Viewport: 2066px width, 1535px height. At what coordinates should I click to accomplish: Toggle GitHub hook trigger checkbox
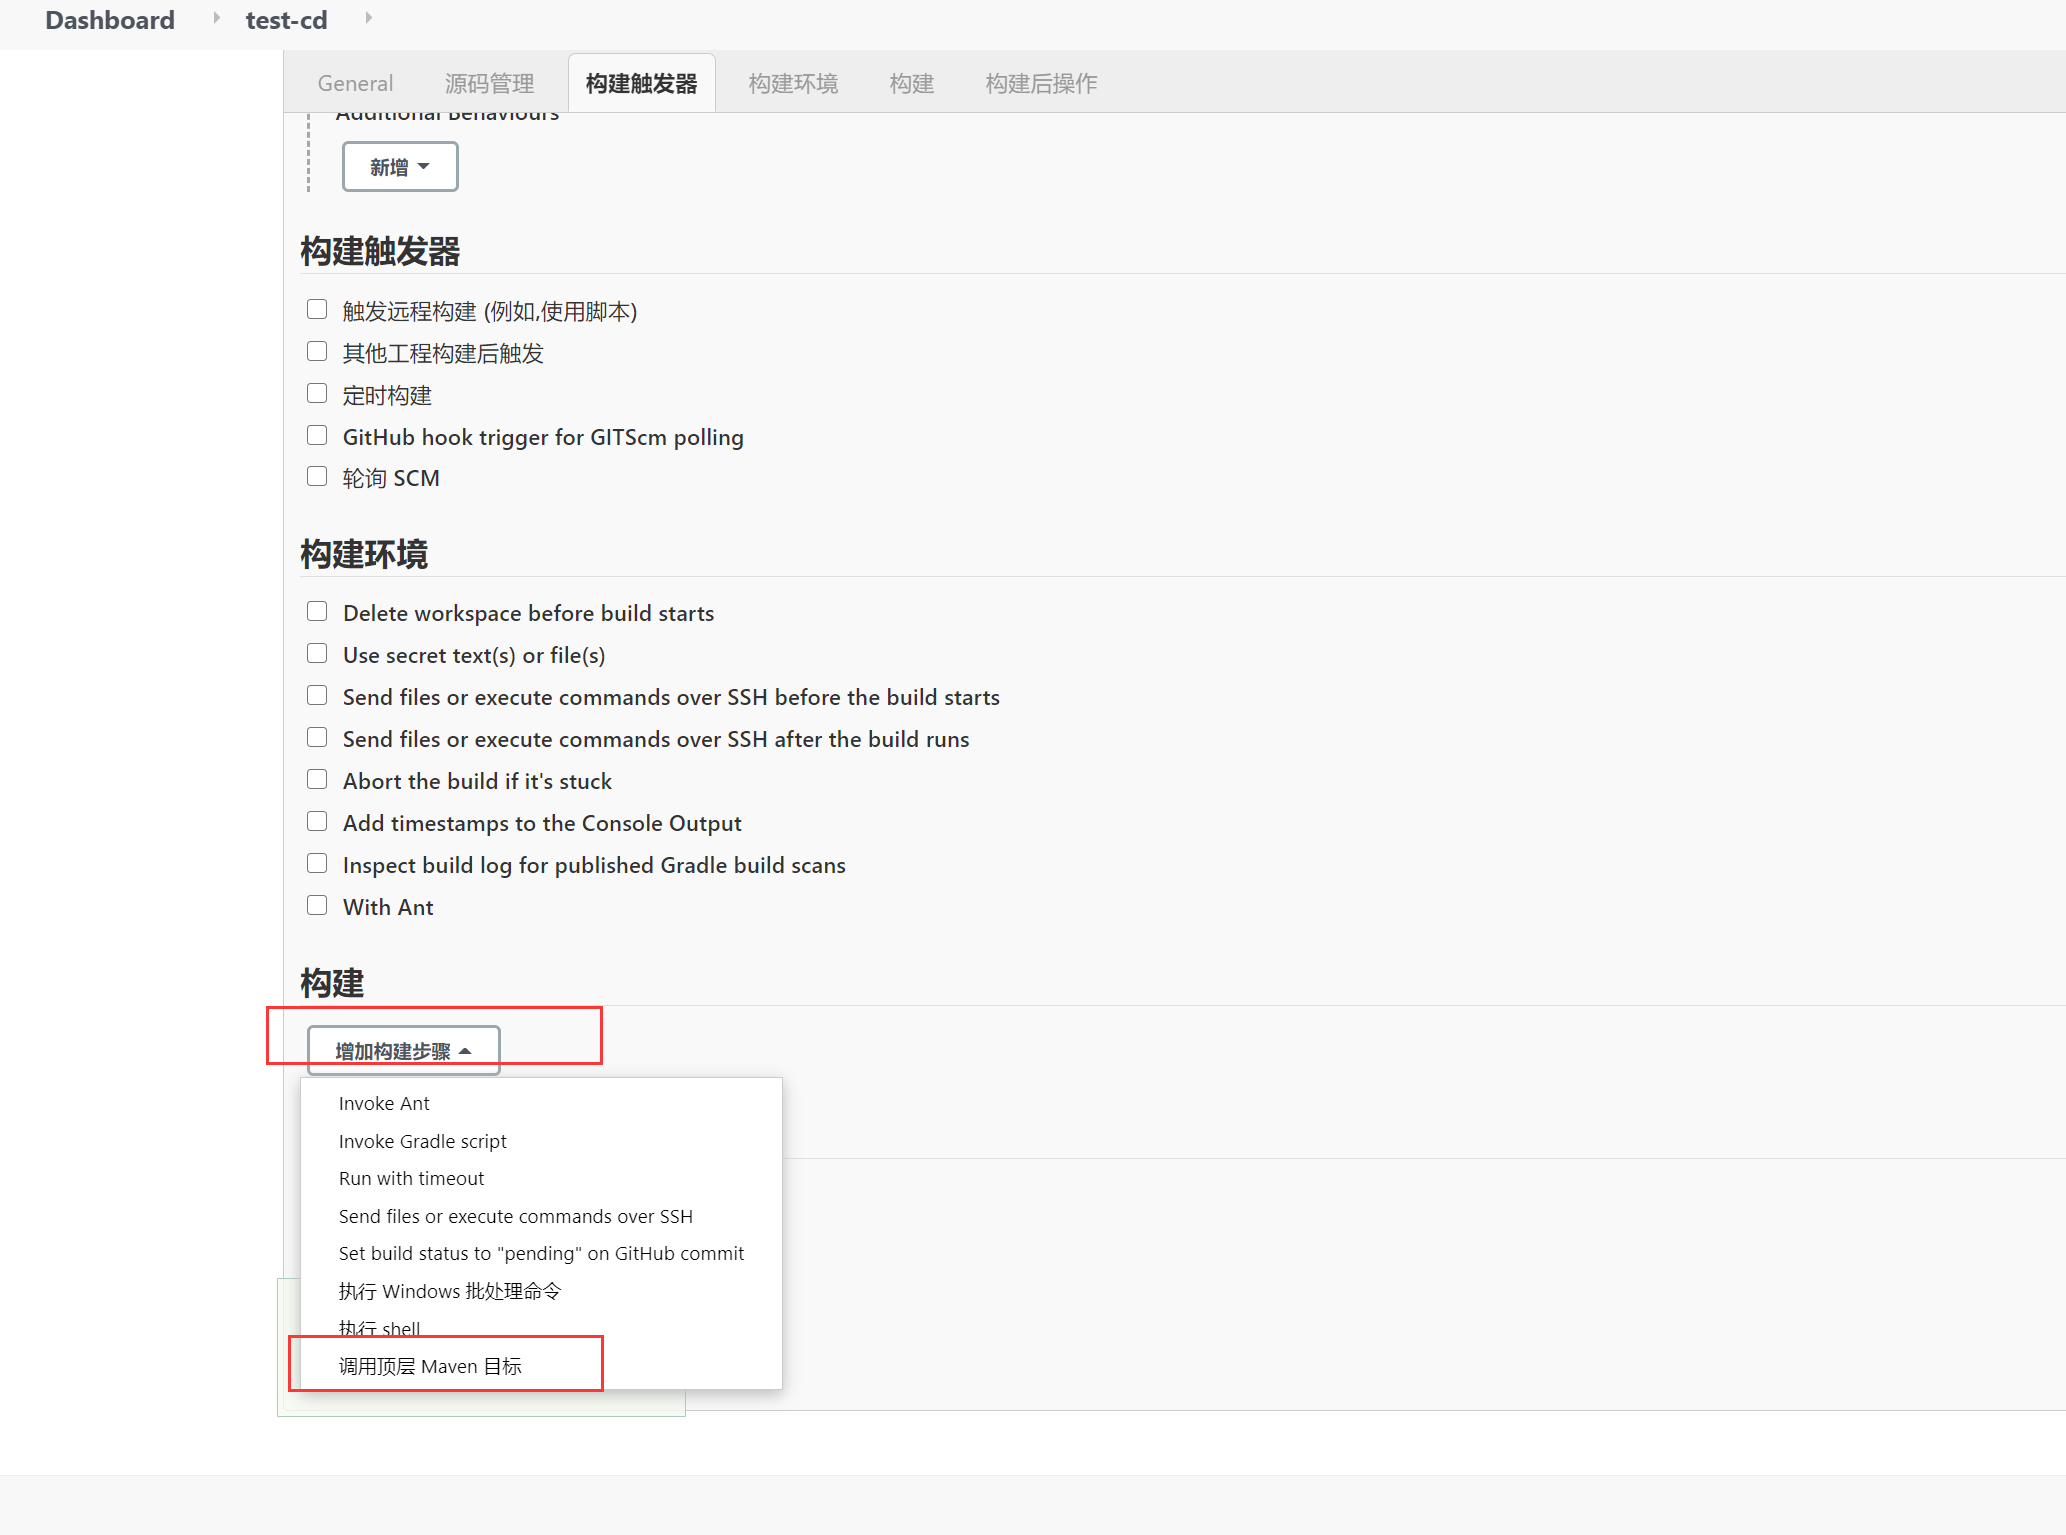317,436
